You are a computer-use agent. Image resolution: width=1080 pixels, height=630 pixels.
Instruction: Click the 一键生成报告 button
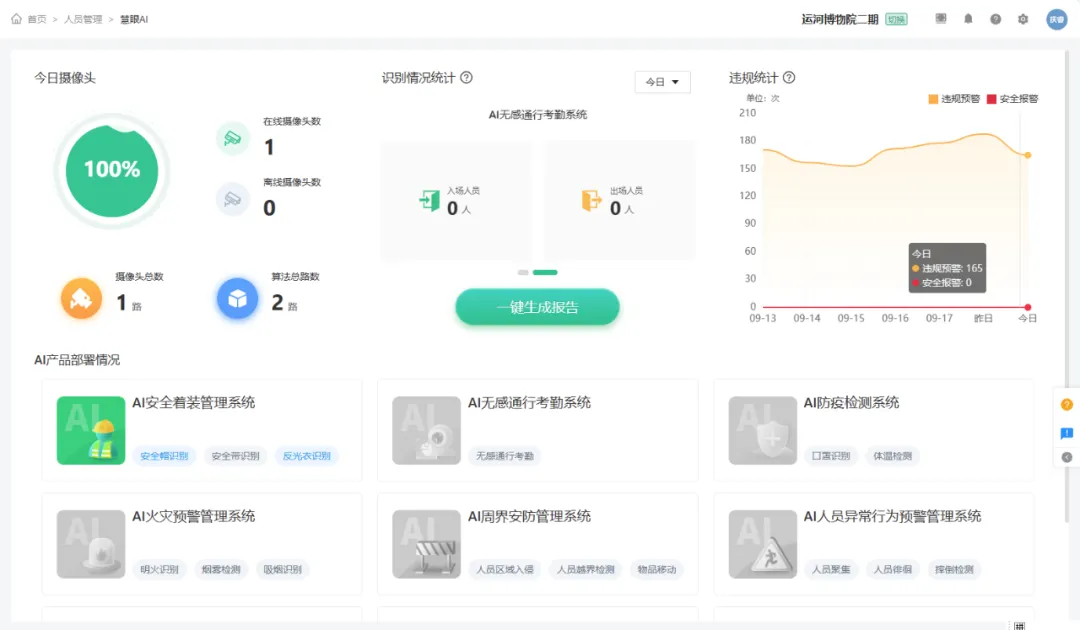(x=537, y=307)
